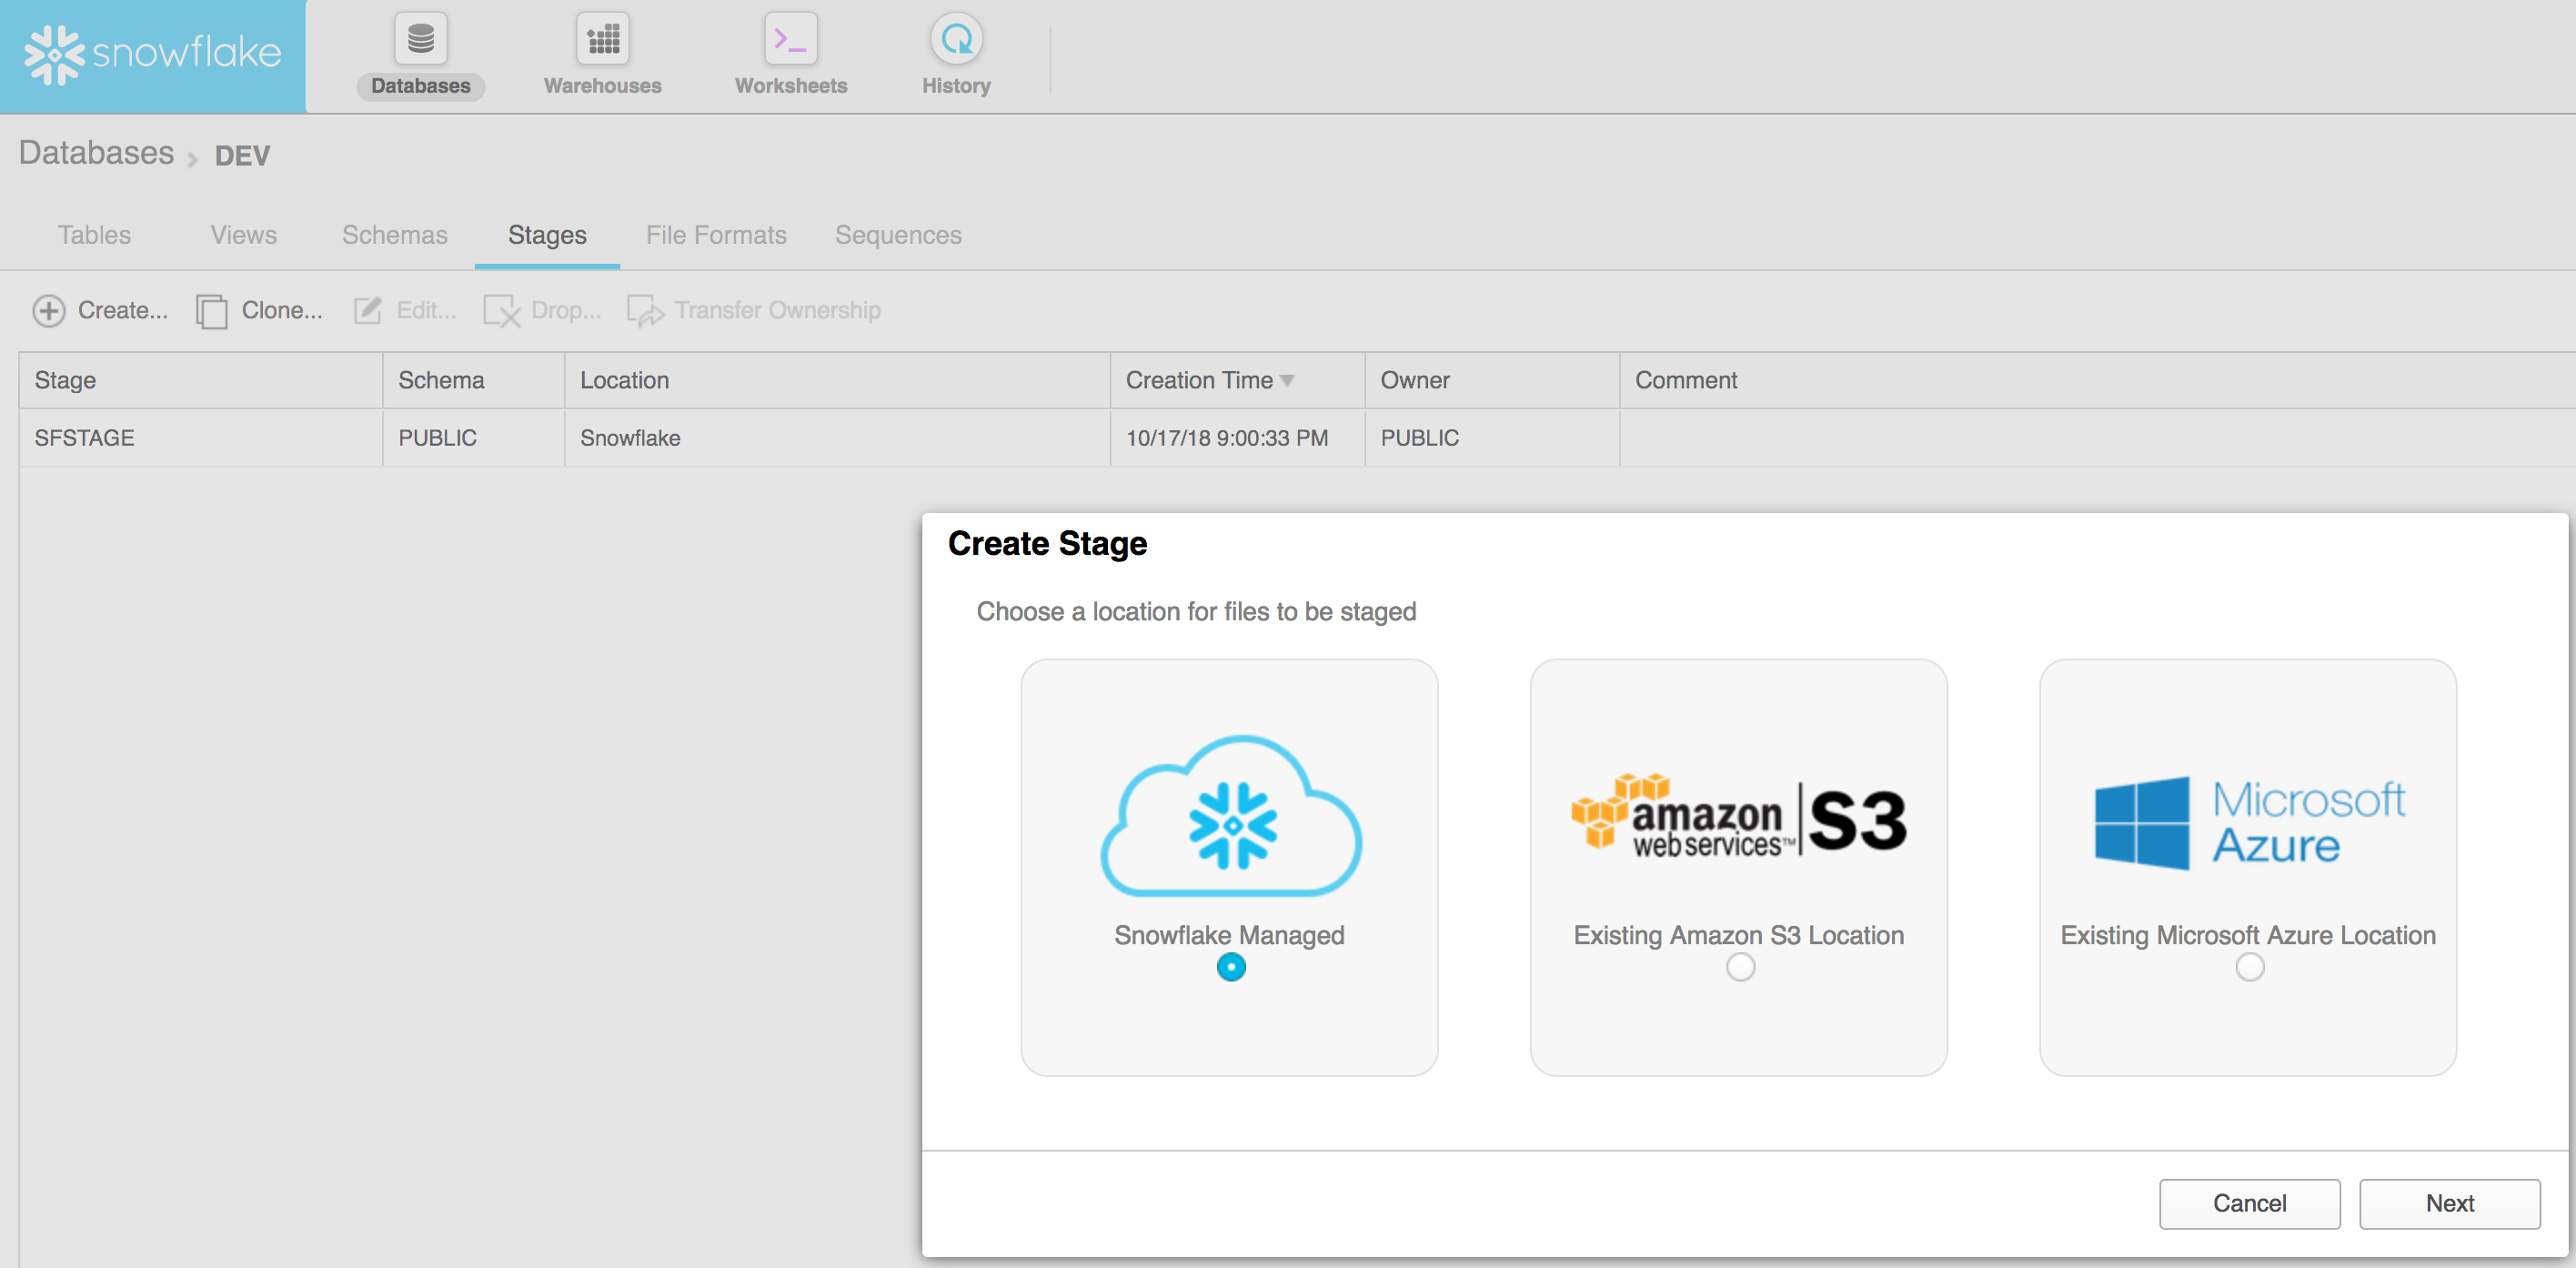Click the Edit... toolbar label
This screenshot has height=1268, width=2576.
pyautogui.click(x=426, y=311)
